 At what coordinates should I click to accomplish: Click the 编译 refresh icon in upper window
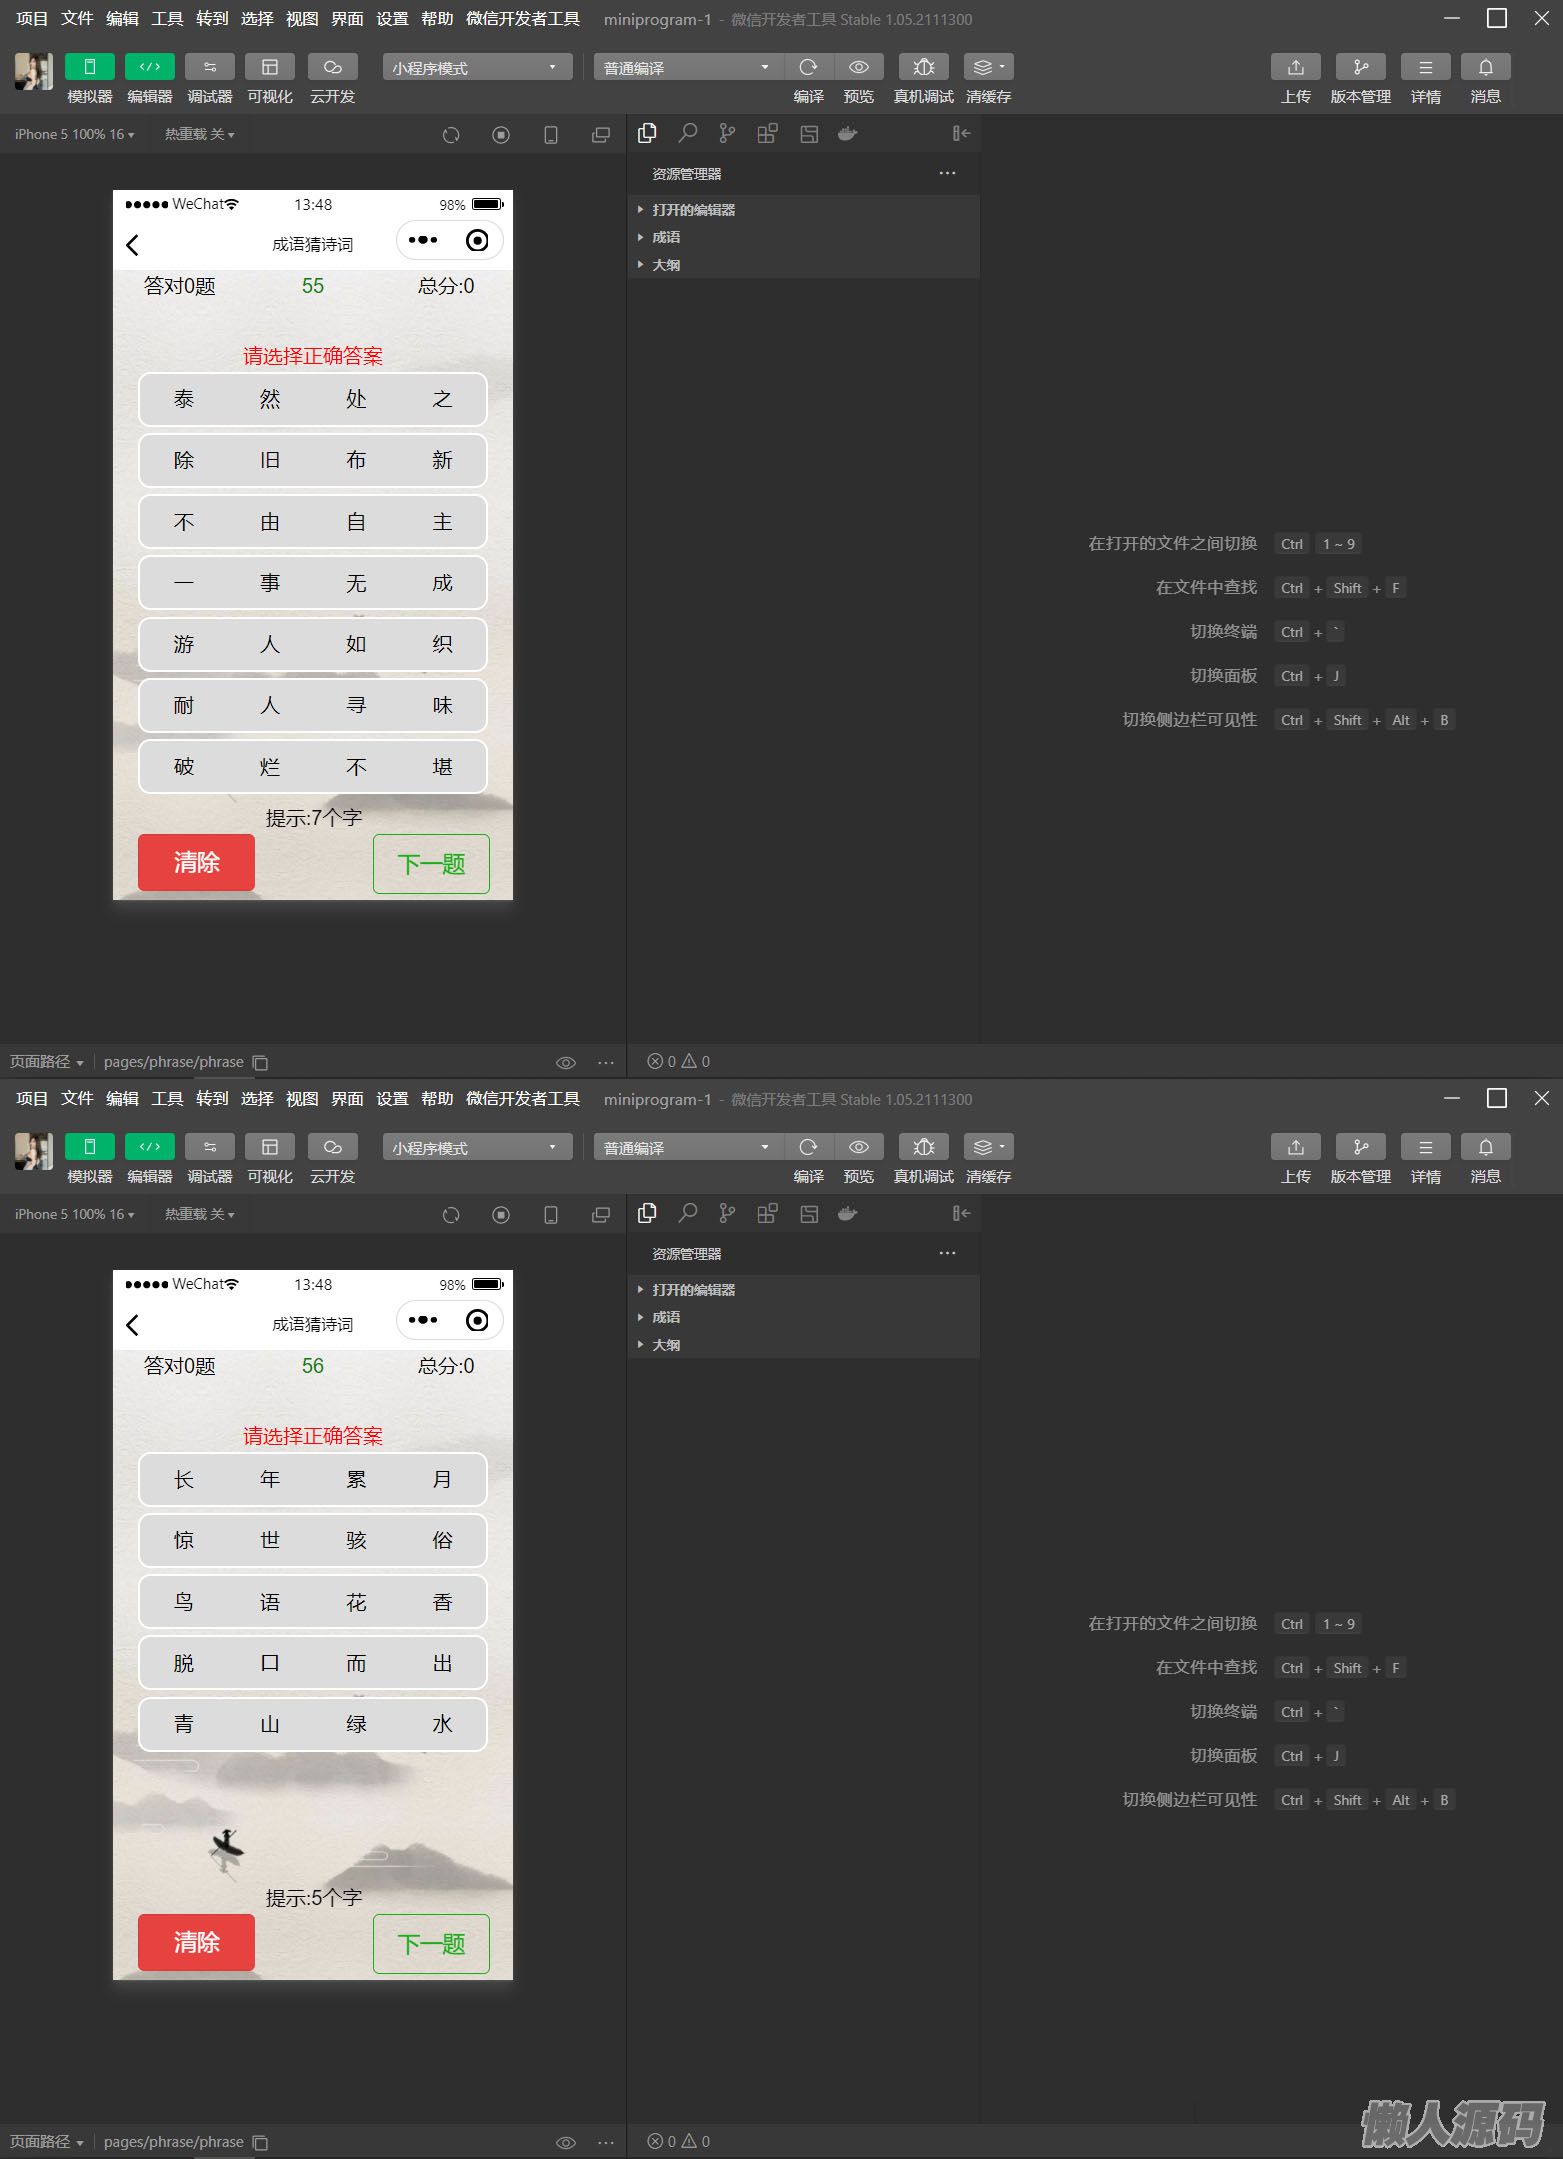tap(809, 67)
